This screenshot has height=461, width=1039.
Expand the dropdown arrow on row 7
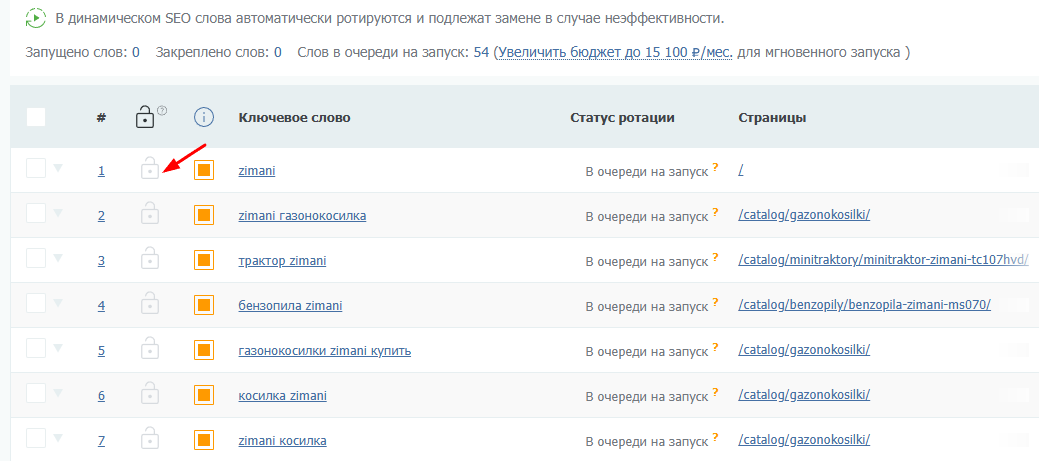pos(58,438)
